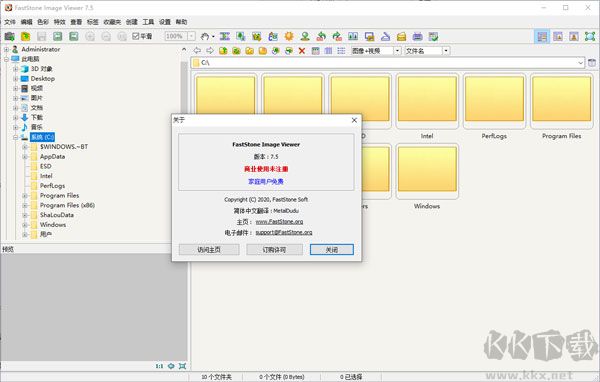Click the 关闭 button in About dialog
Viewport: 600px width, 382px height.
[x=332, y=250]
